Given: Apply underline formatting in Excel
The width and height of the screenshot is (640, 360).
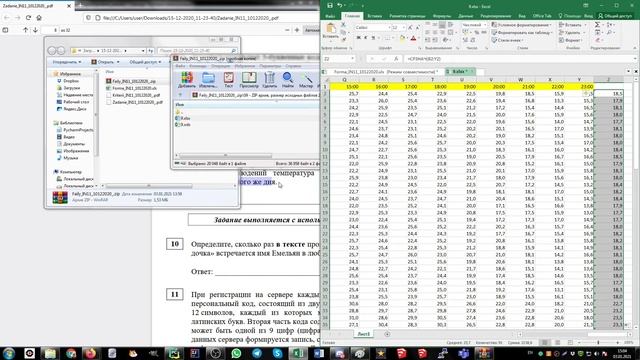Looking at the screenshot, I should click(373, 38).
